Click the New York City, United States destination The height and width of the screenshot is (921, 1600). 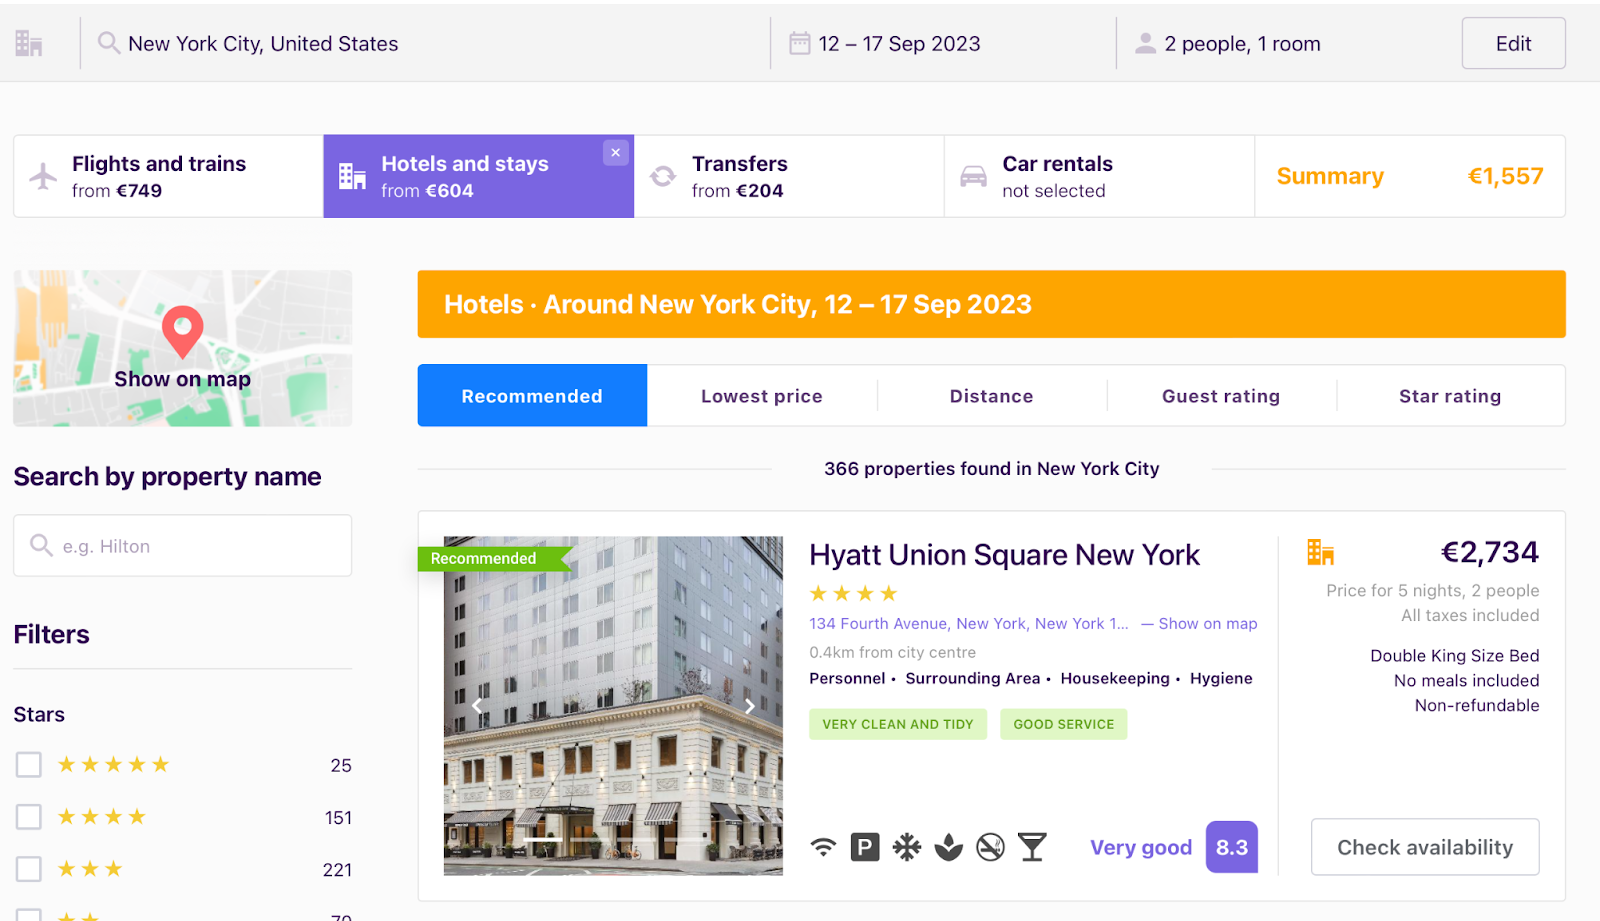click(x=263, y=43)
